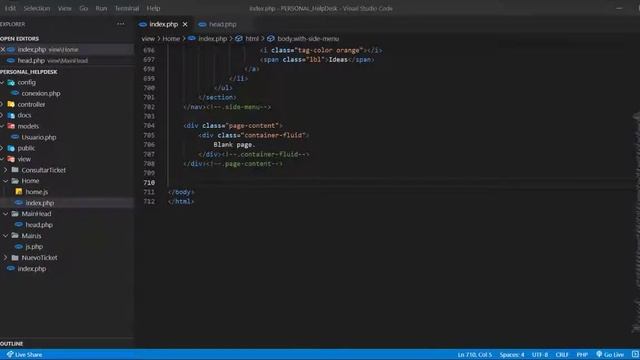Image resolution: width=640 pixels, height=360 pixels.
Task: Click the Usuario.php PHP file icon
Action: coord(15,138)
